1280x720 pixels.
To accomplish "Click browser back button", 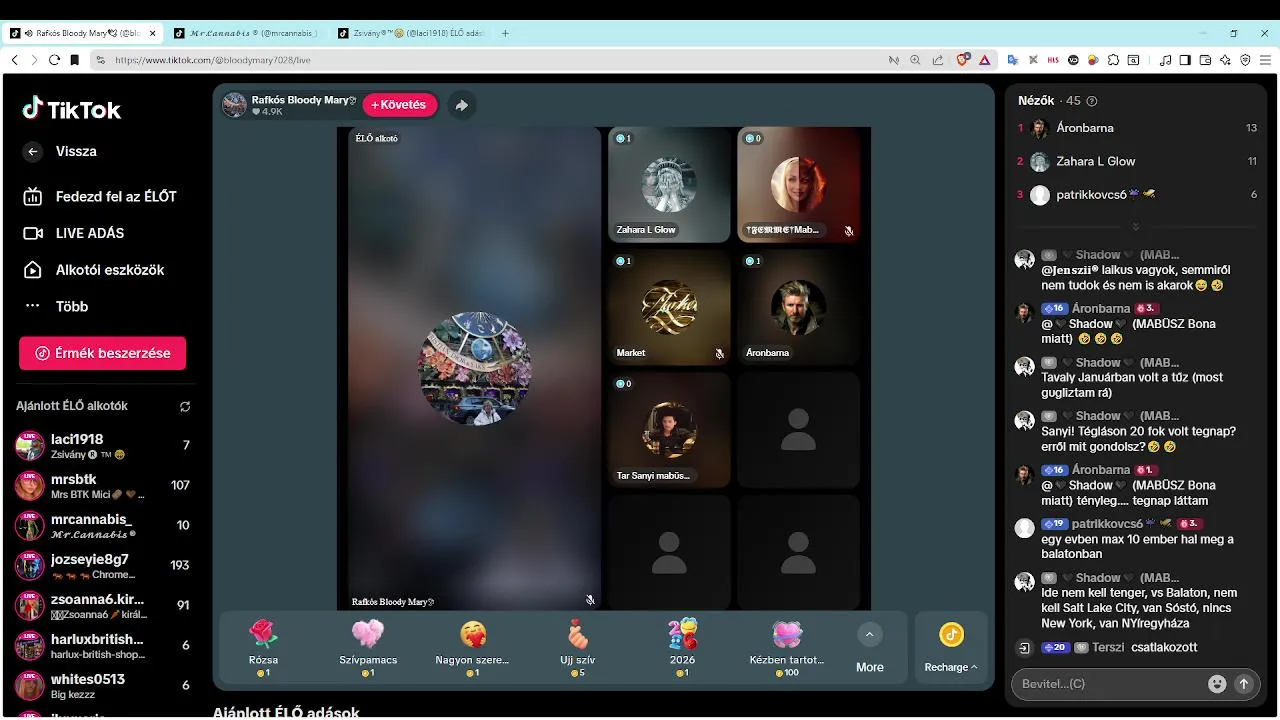I will point(14,60).
